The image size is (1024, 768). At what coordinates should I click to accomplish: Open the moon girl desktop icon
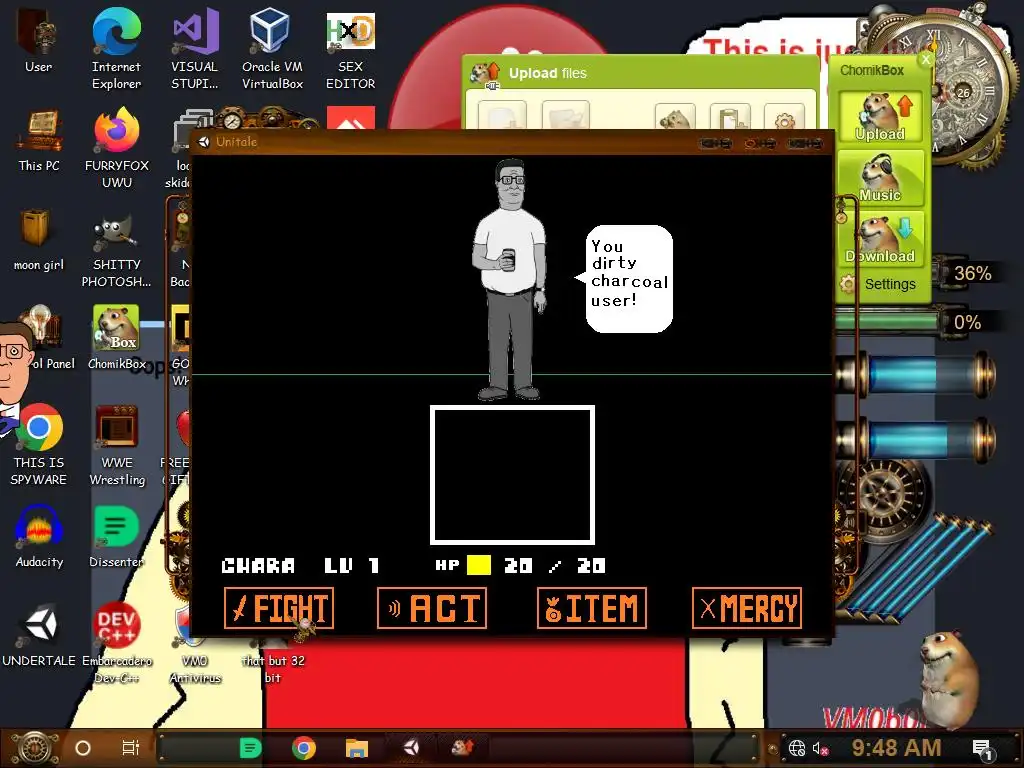(x=39, y=240)
